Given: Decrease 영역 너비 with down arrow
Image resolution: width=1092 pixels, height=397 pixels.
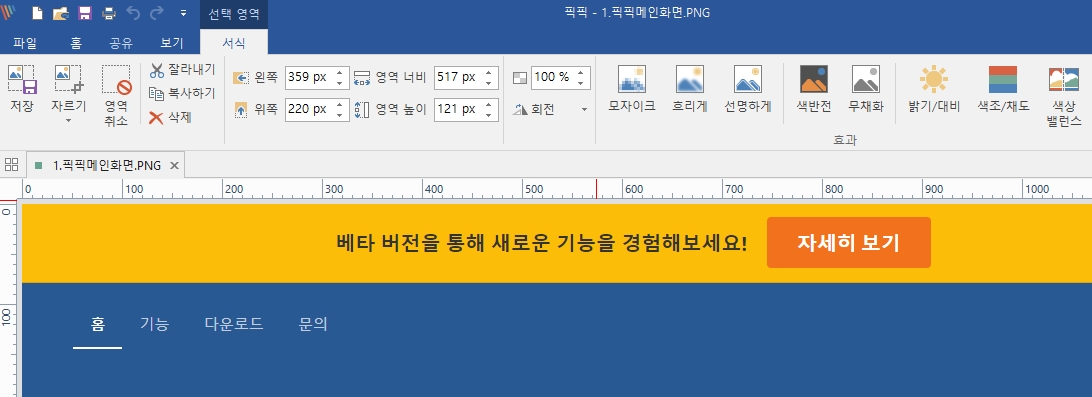Looking at the screenshot, I should click(x=488, y=83).
